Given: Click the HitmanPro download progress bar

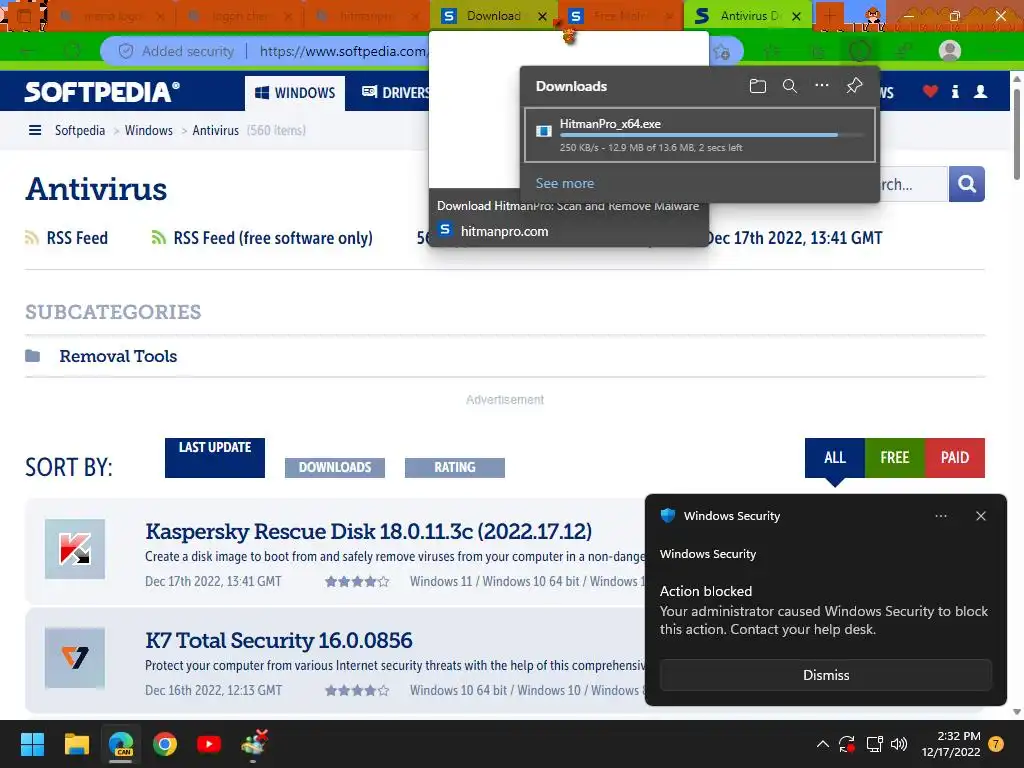Looking at the screenshot, I should (712, 135).
